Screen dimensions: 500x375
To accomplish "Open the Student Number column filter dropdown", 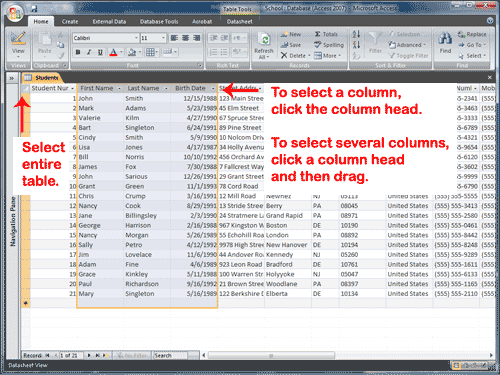I will click(x=72, y=88).
